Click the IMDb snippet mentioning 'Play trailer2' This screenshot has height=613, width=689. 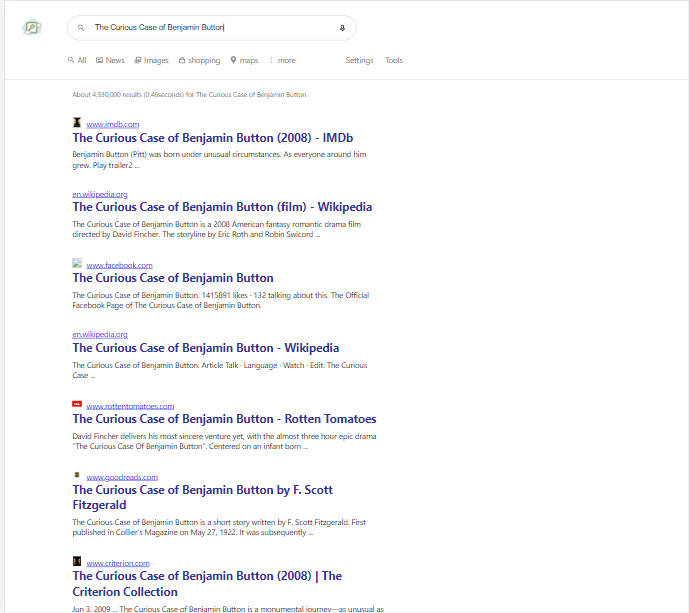pyautogui.click(x=219, y=160)
